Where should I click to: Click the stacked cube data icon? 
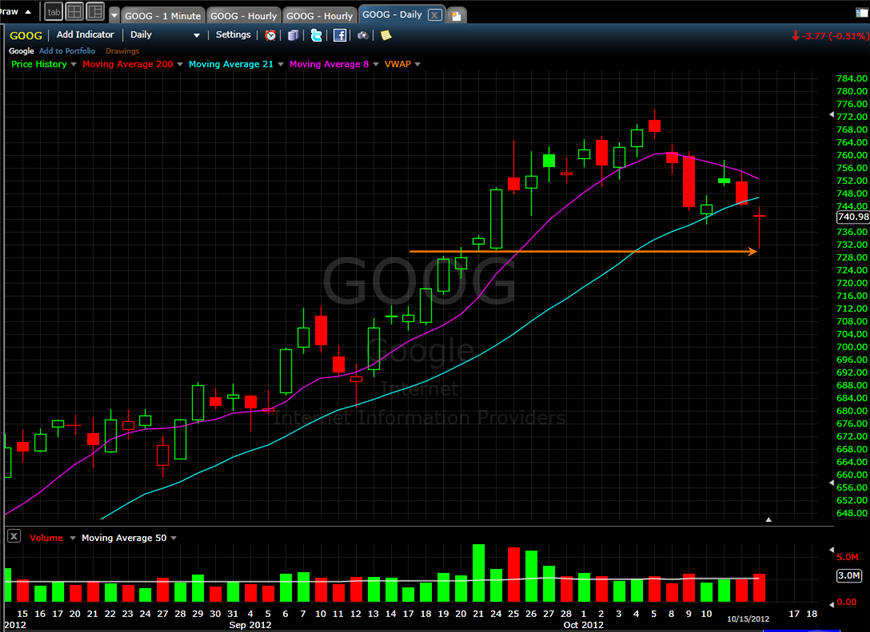pos(293,36)
